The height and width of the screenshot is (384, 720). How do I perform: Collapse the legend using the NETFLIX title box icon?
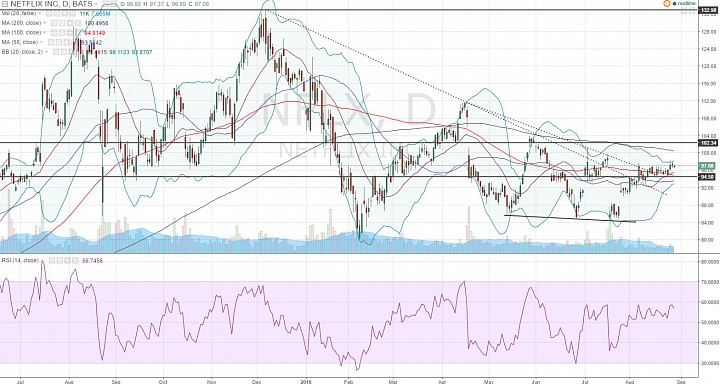(5, 4)
